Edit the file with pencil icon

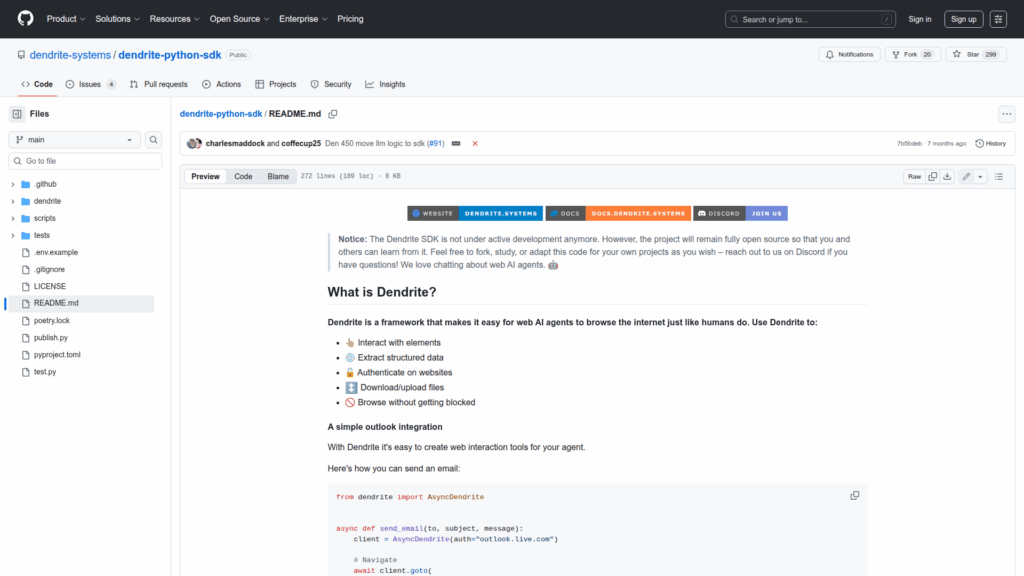(x=966, y=176)
